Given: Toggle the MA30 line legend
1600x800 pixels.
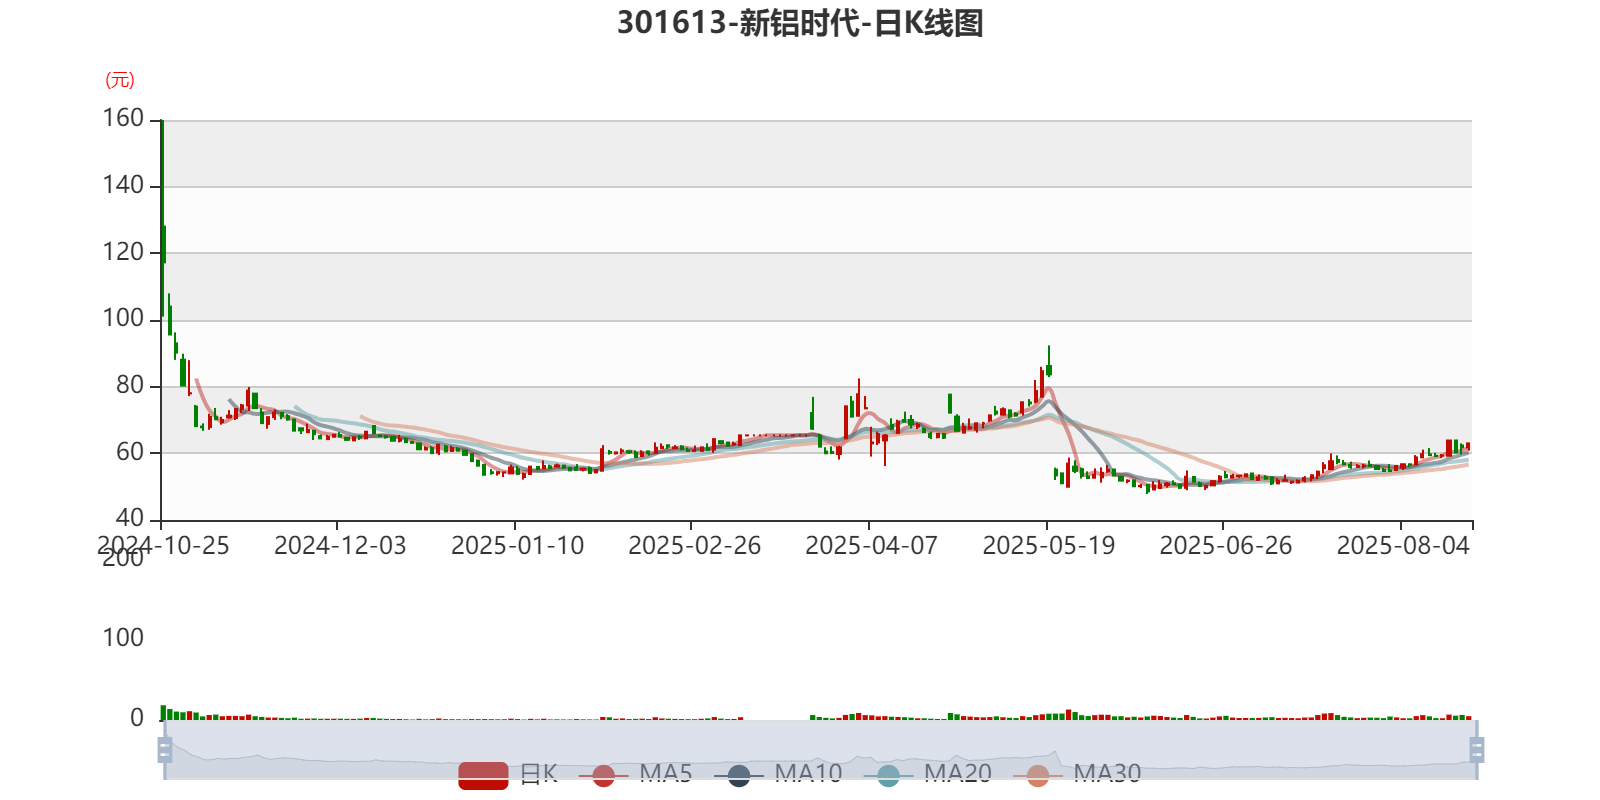Looking at the screenshot, I should point(1077,774).
